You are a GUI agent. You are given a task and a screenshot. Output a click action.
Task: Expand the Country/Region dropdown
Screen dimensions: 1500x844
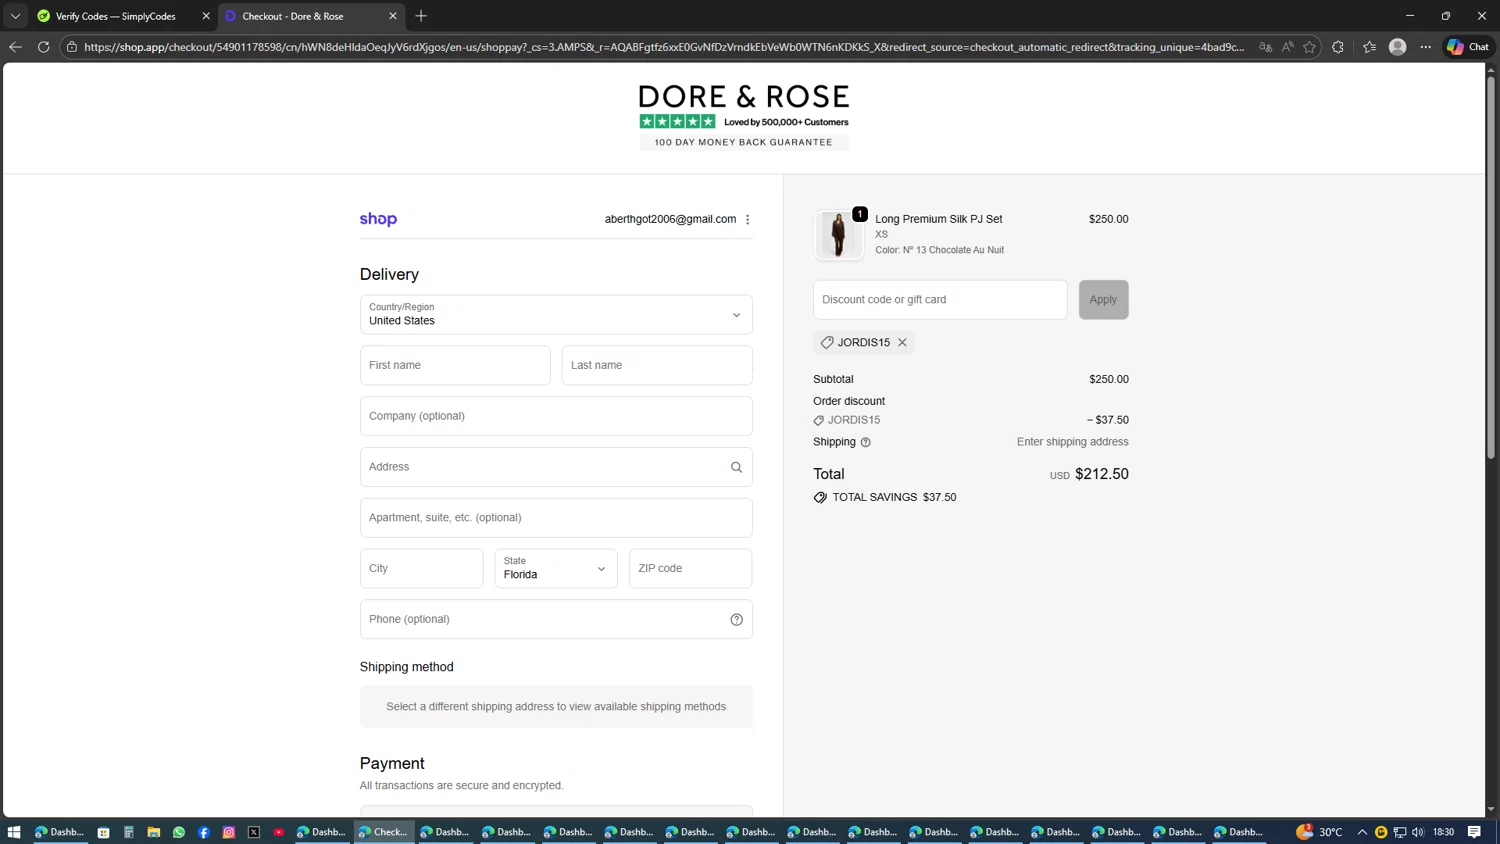(556, 315)
